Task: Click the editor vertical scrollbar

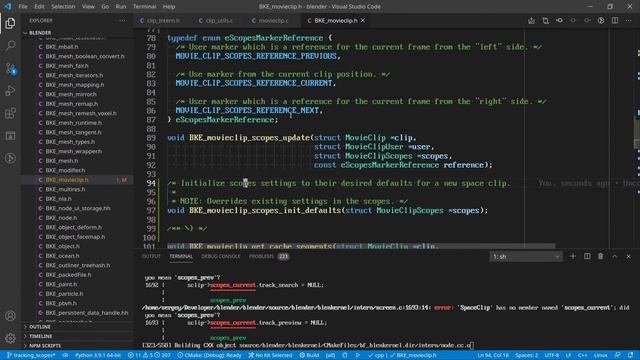Action: pyautogui.click(x=637, y=132)
